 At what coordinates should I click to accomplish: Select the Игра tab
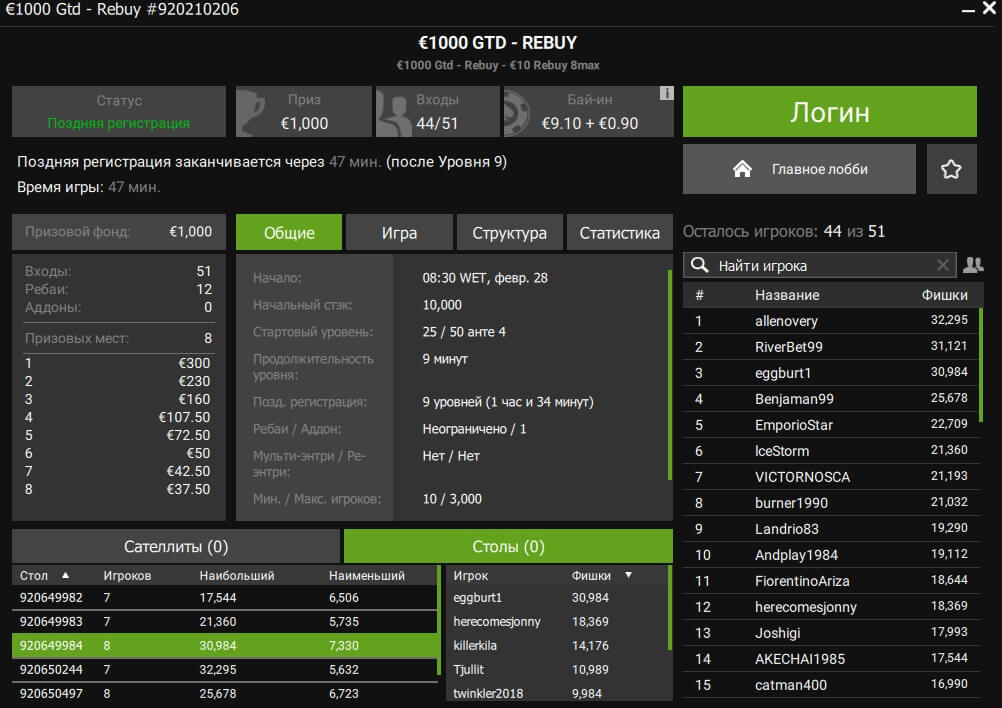[x=399, y=233]
